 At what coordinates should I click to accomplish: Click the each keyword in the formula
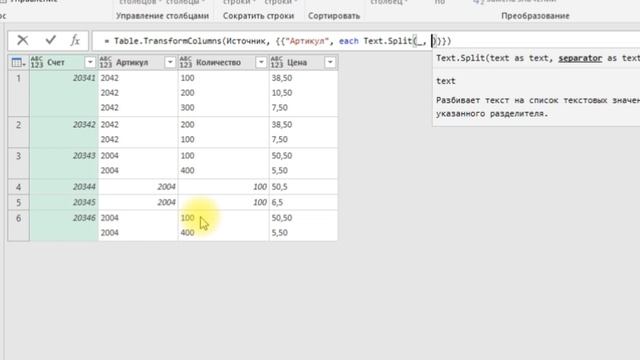tap(349, 41)
